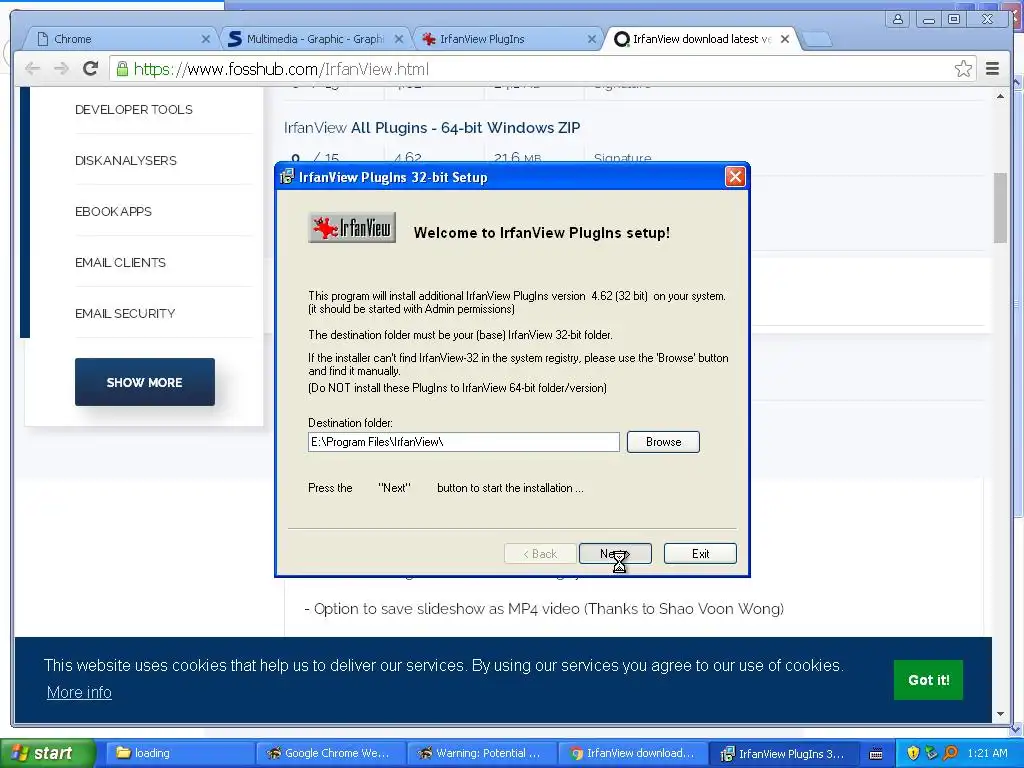Click the Browse button for the destination folder
Image resolution: width=1024 pixels, height=768 pixels.
(x=663, y=442)
